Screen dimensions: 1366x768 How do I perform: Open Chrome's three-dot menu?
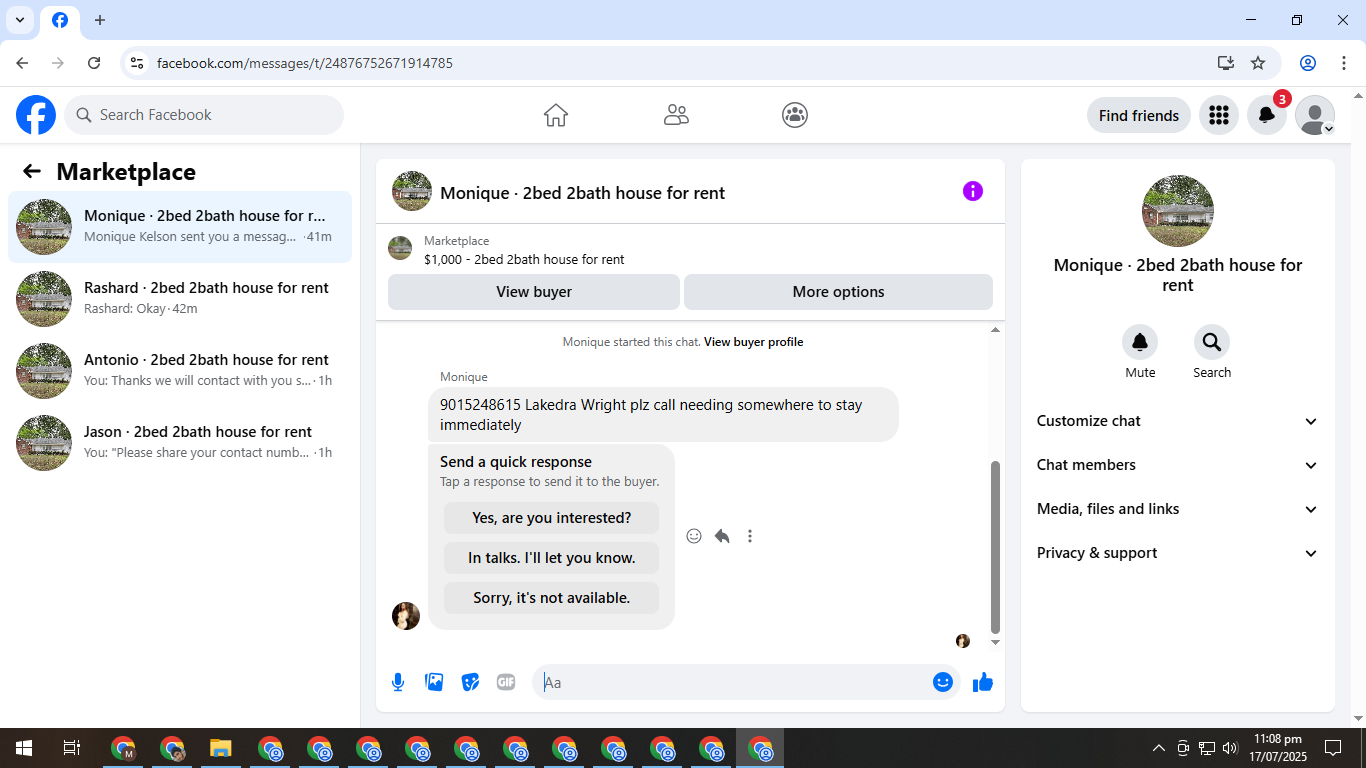pos(1344,63)
